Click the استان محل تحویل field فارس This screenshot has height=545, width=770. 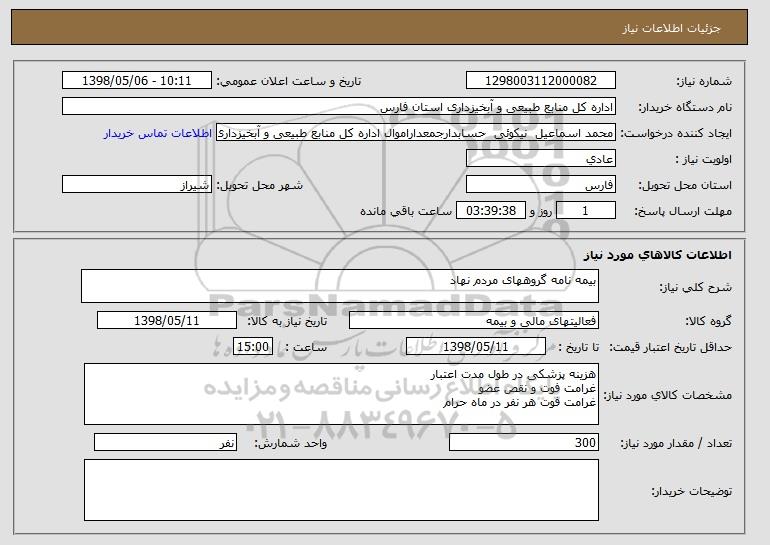click(541, 185)
